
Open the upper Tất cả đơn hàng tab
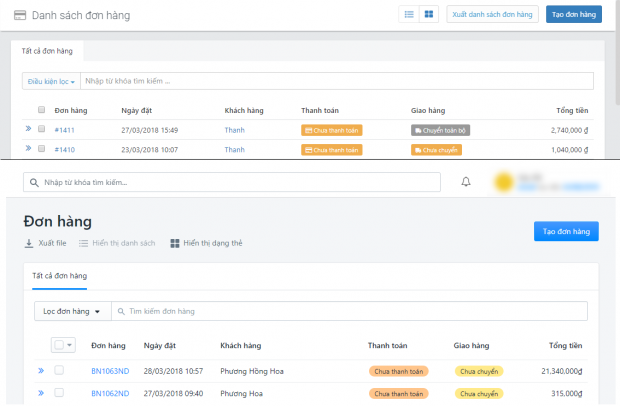click(x=47, y=49)
